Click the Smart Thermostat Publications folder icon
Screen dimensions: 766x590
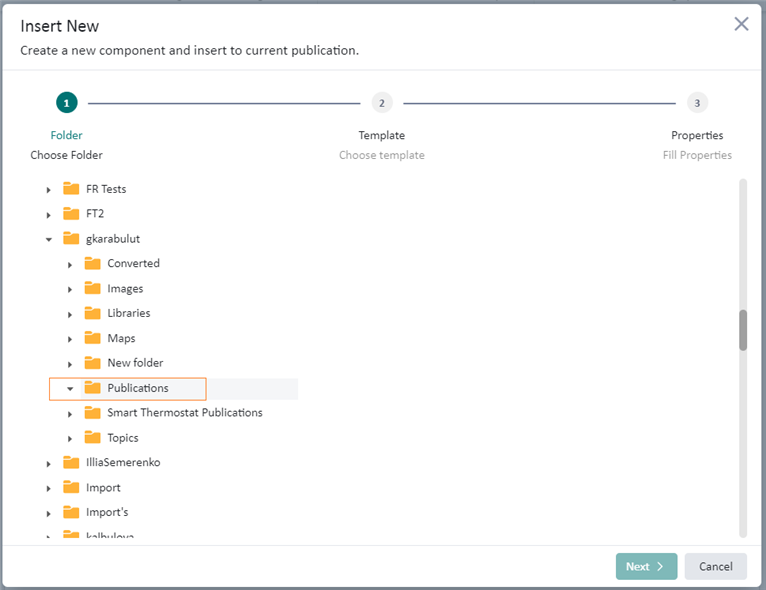(x=92, y=413)
